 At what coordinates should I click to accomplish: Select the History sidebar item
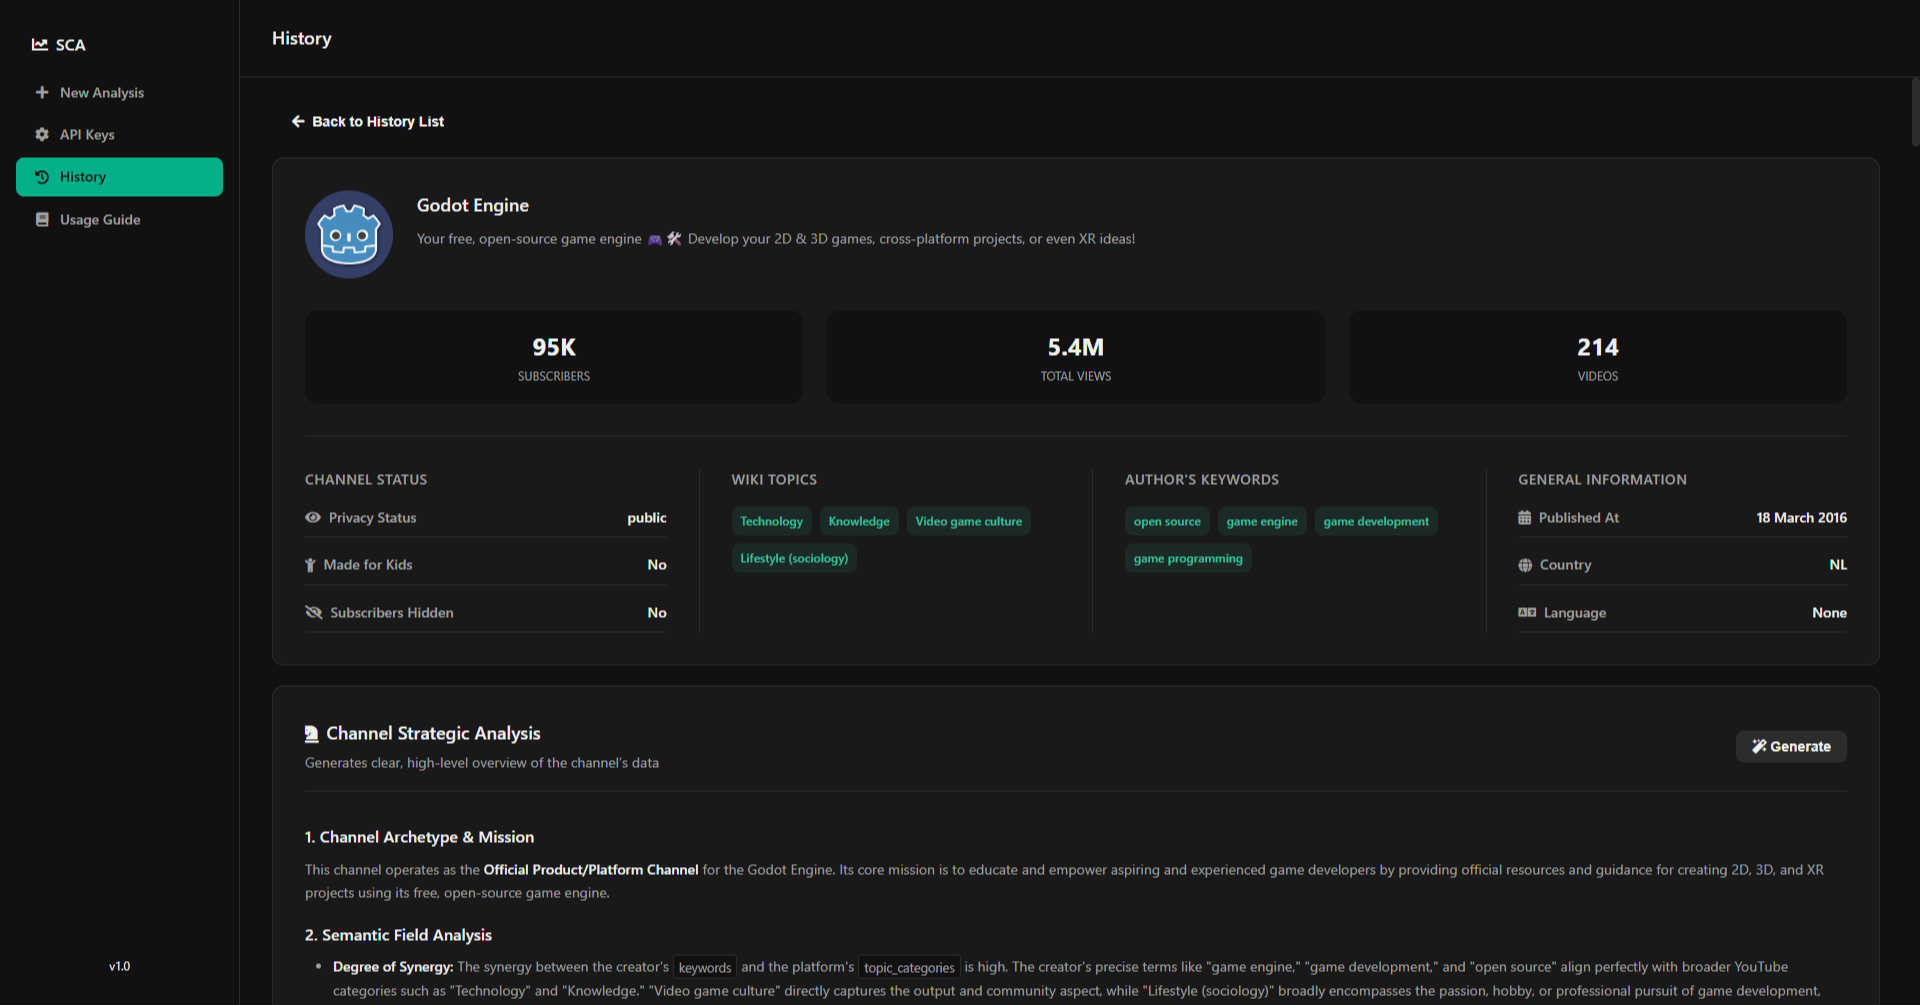click(119, 177)
